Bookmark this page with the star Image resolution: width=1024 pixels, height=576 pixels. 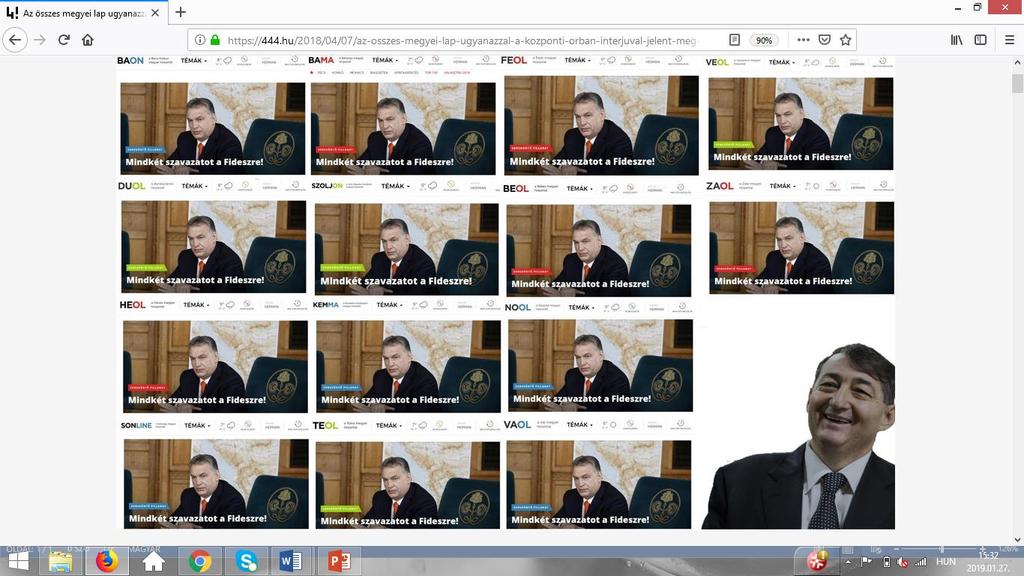click(x=846, y=40)
